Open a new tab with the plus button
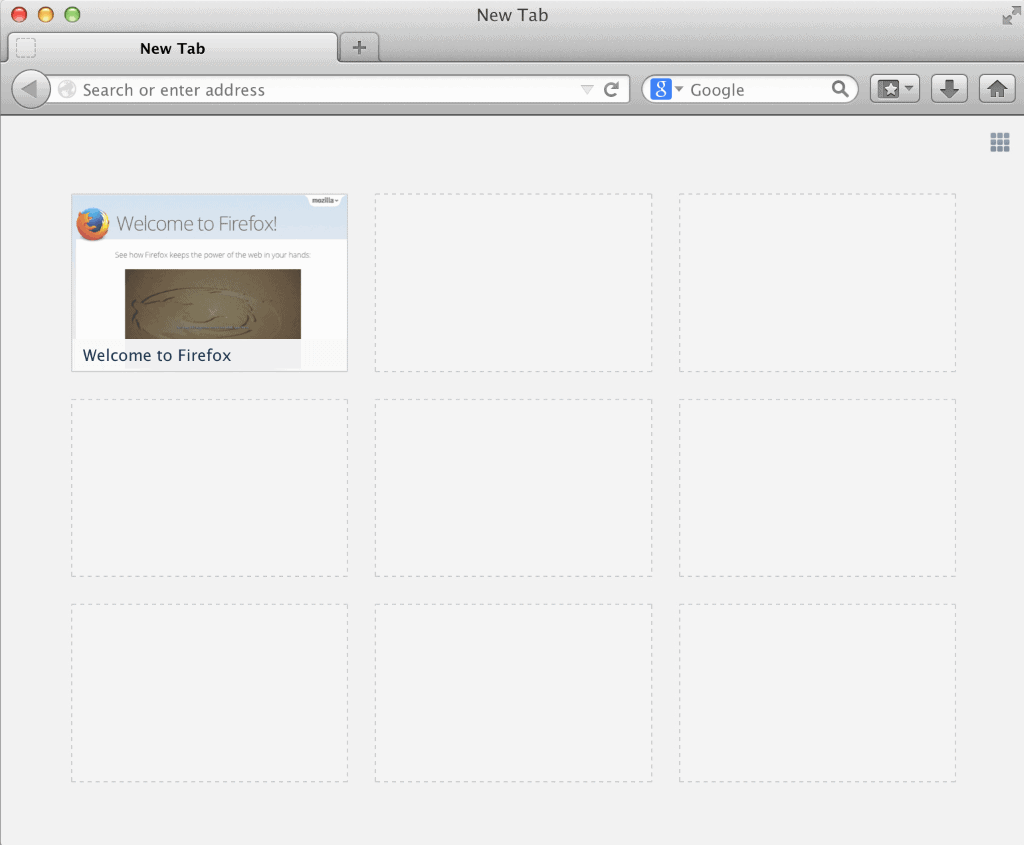This screenshot has height=845, width=1024. [359, 46]
